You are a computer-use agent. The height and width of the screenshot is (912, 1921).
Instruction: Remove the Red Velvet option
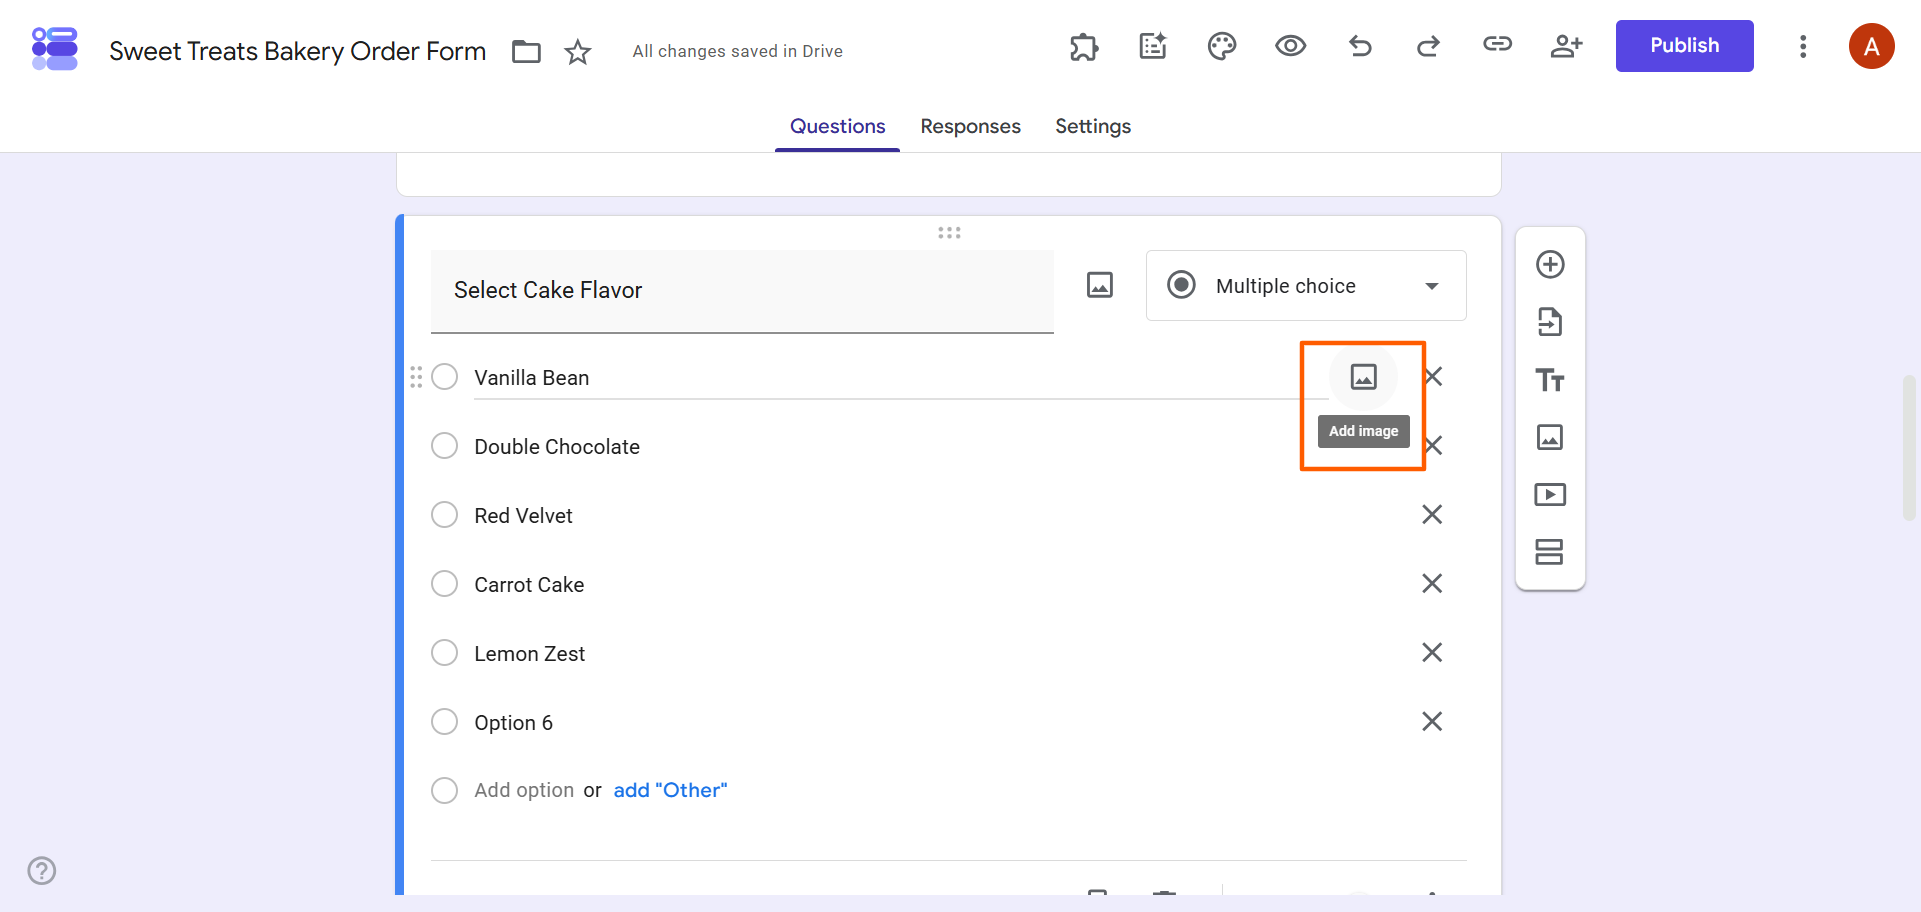click(x=1432, y=514)
